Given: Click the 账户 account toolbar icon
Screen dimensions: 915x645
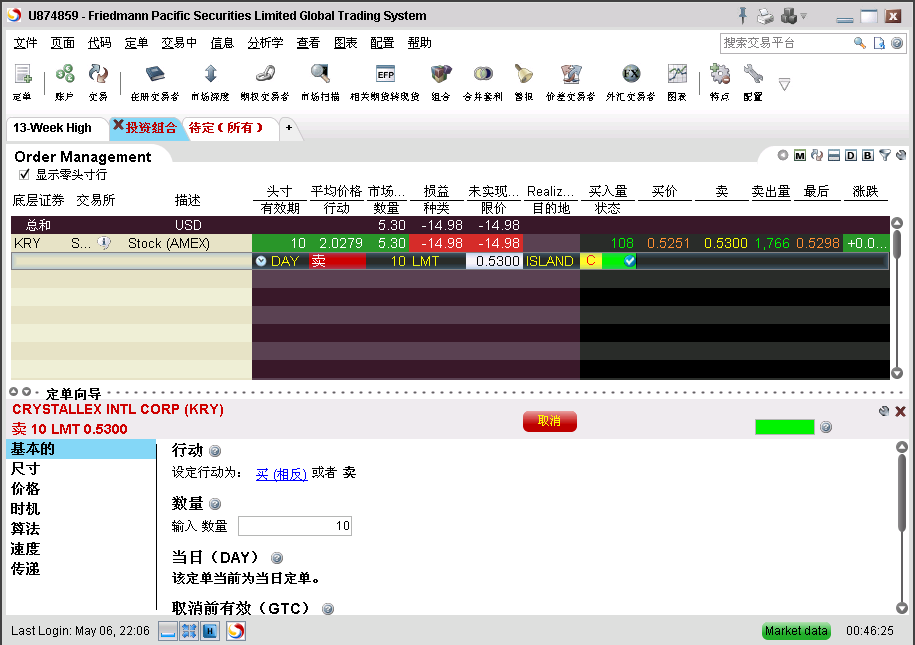Looking at the screenshot, I should point(65,75).
